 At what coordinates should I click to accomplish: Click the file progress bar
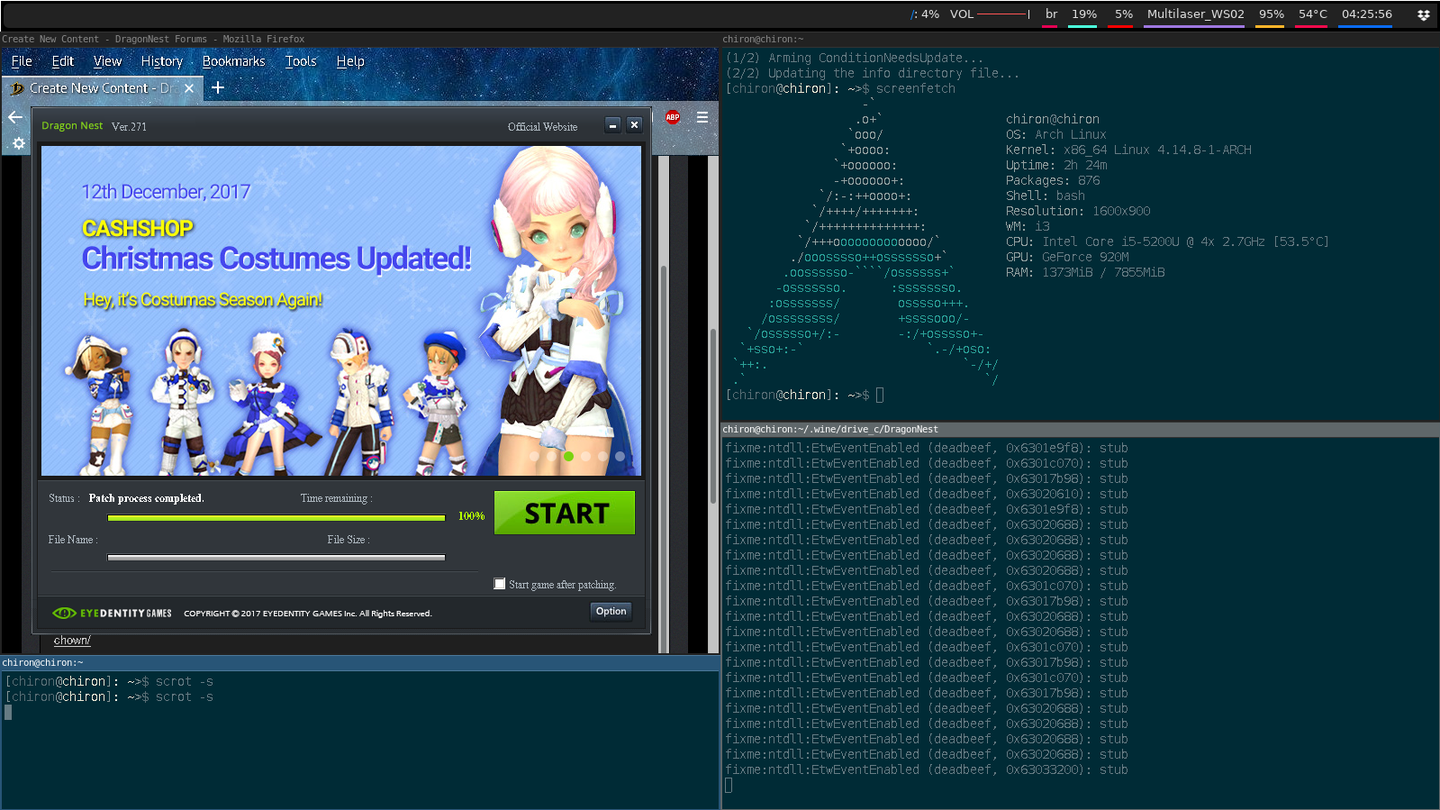coord(276,557)
